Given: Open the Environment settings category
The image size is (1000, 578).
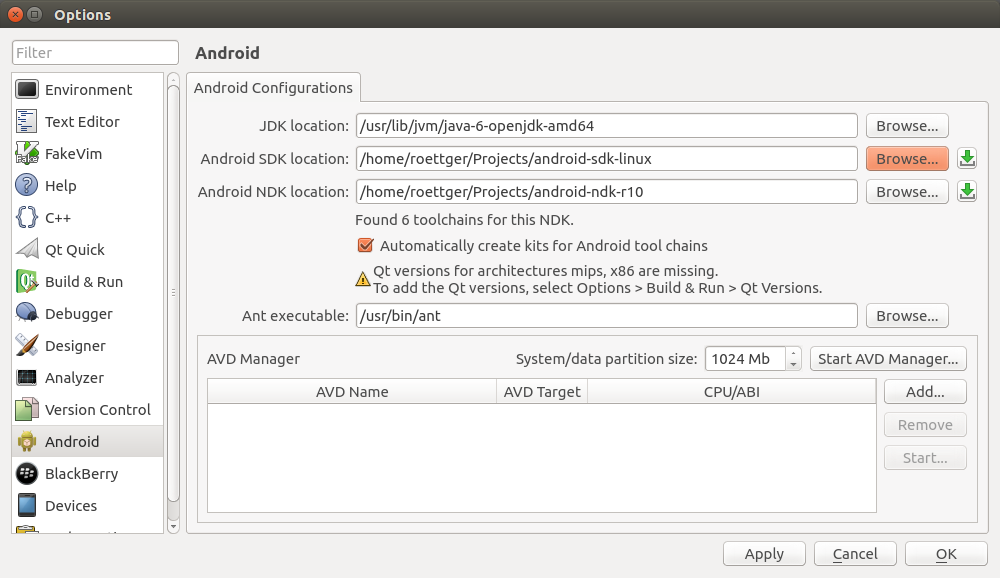Looking at the screenshot, I should click(x=87, y=90).
